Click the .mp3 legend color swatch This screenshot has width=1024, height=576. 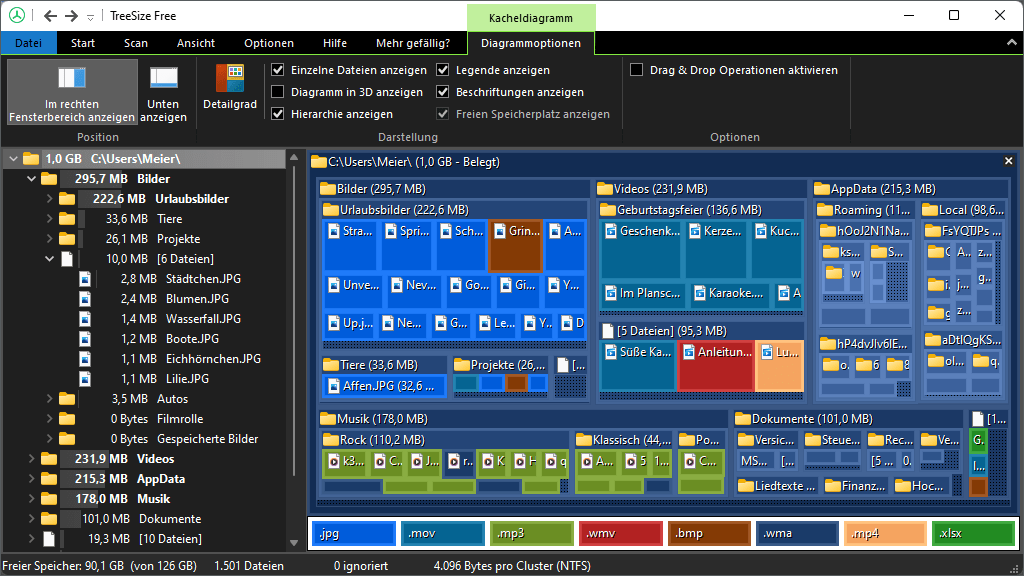(532, 534)
